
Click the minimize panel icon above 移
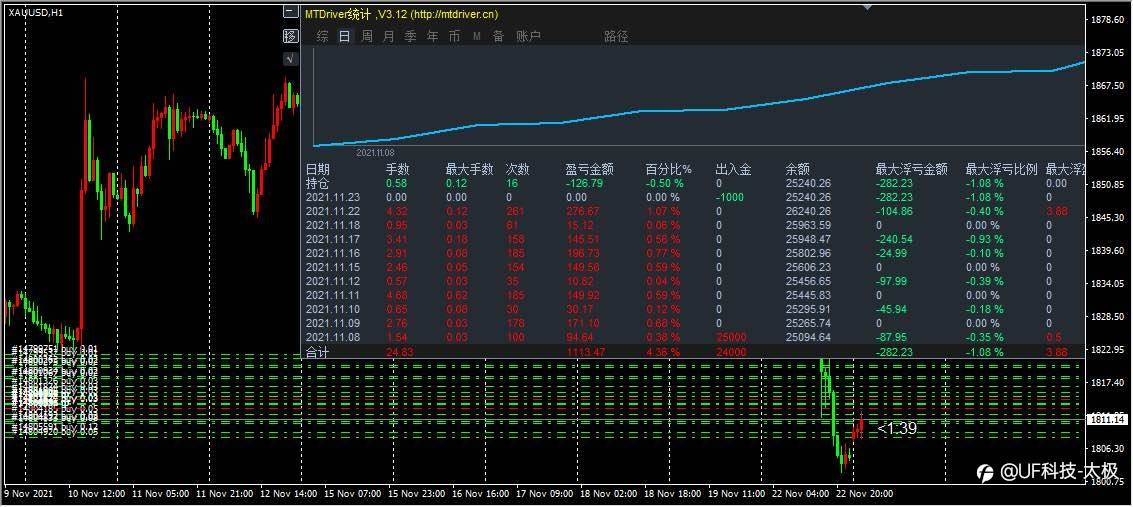291,13
